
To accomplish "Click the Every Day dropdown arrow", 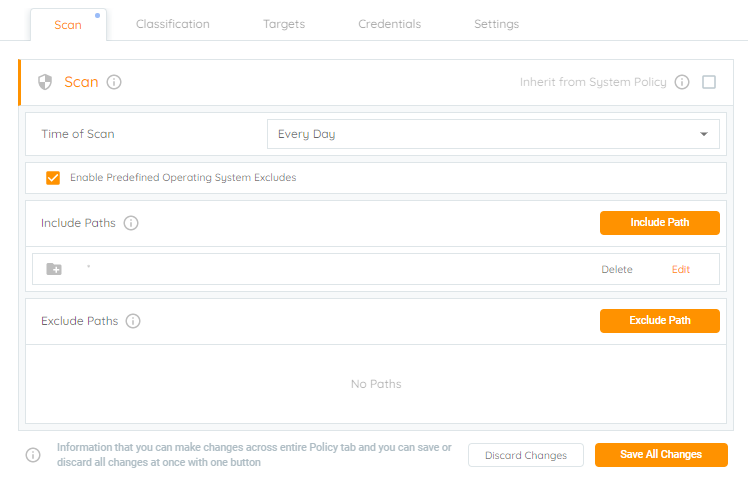I will (x=704, y=134).
